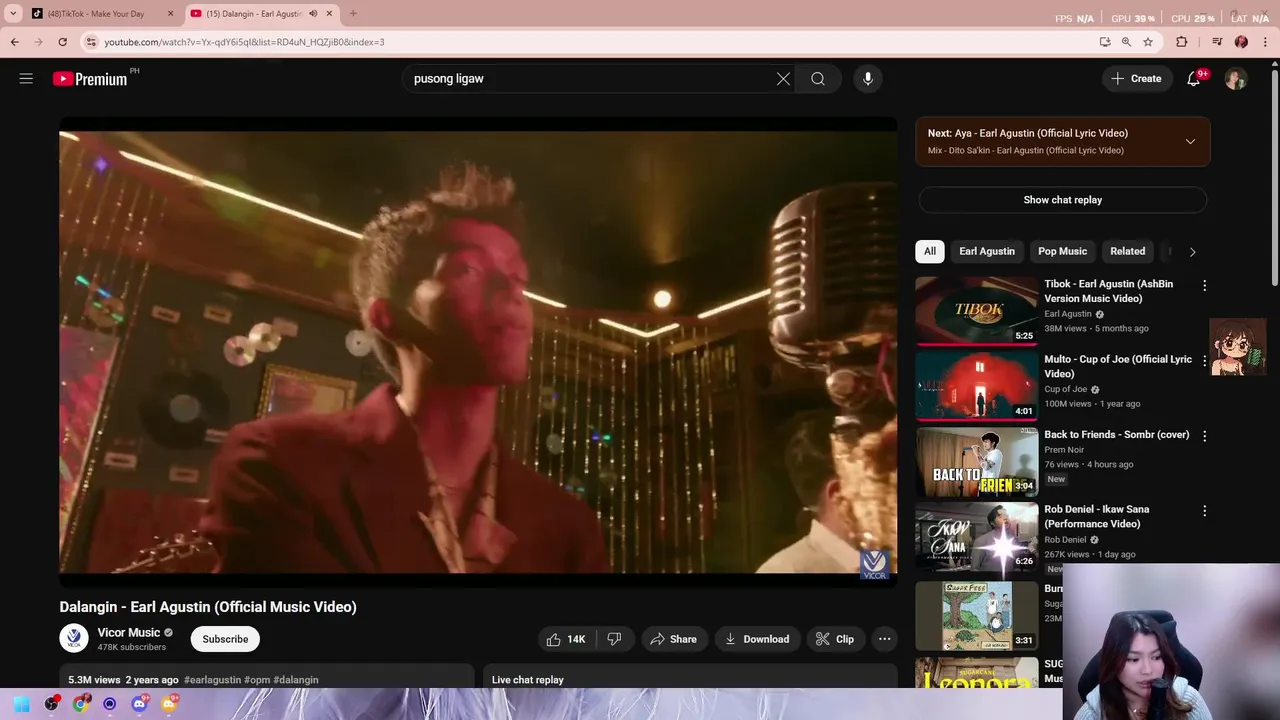
Task: Click the Create button in header
Action: coord(1136,79)
